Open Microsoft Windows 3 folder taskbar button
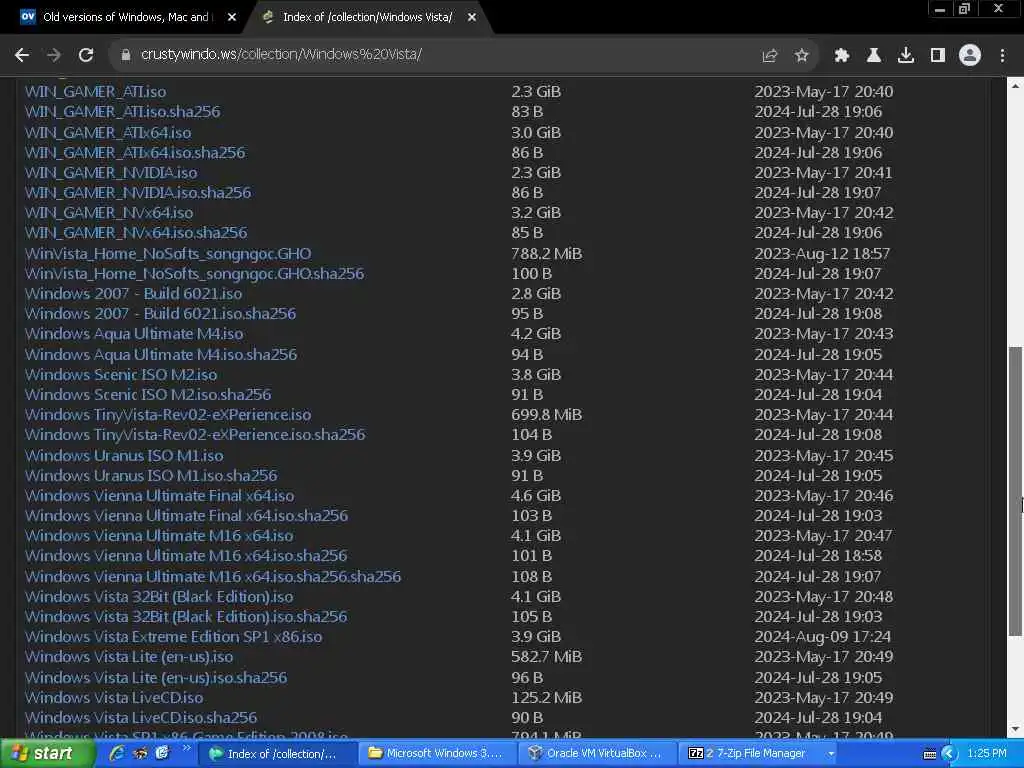This screenshot has height=768, width=1024. (x=438, y=754)
